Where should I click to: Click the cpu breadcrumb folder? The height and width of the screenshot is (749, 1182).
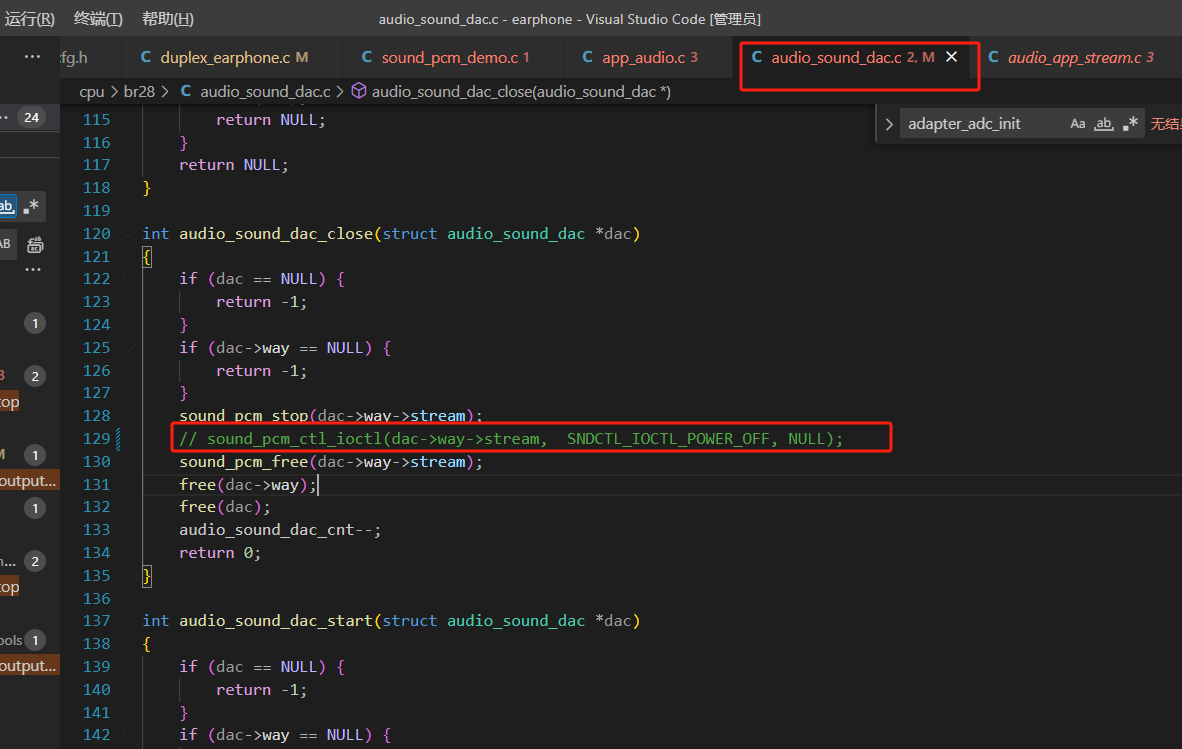click(x=92, y=91)
